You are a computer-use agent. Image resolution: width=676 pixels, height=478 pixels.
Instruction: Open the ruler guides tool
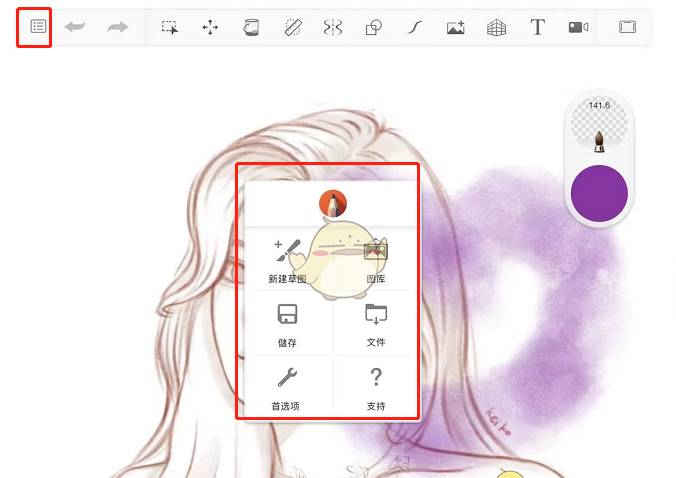tap(293, 27)
